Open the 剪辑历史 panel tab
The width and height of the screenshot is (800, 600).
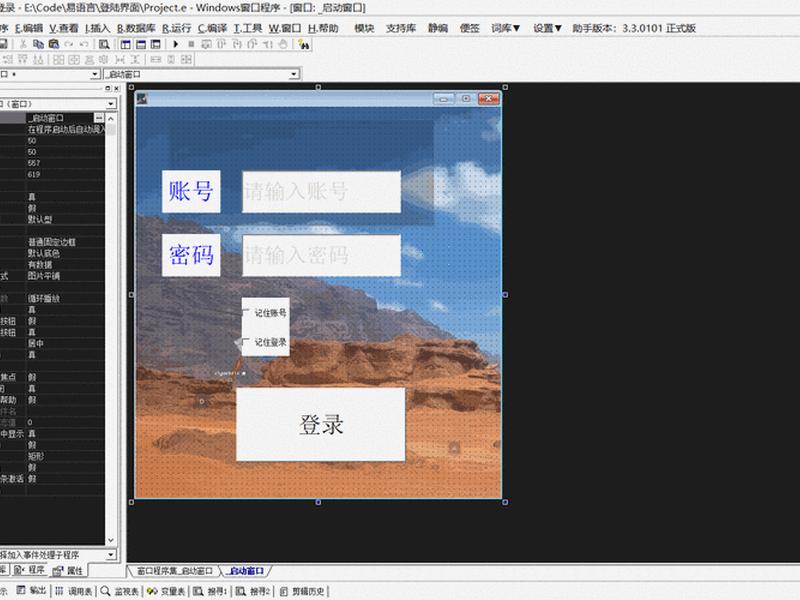(x=302, y=591)
